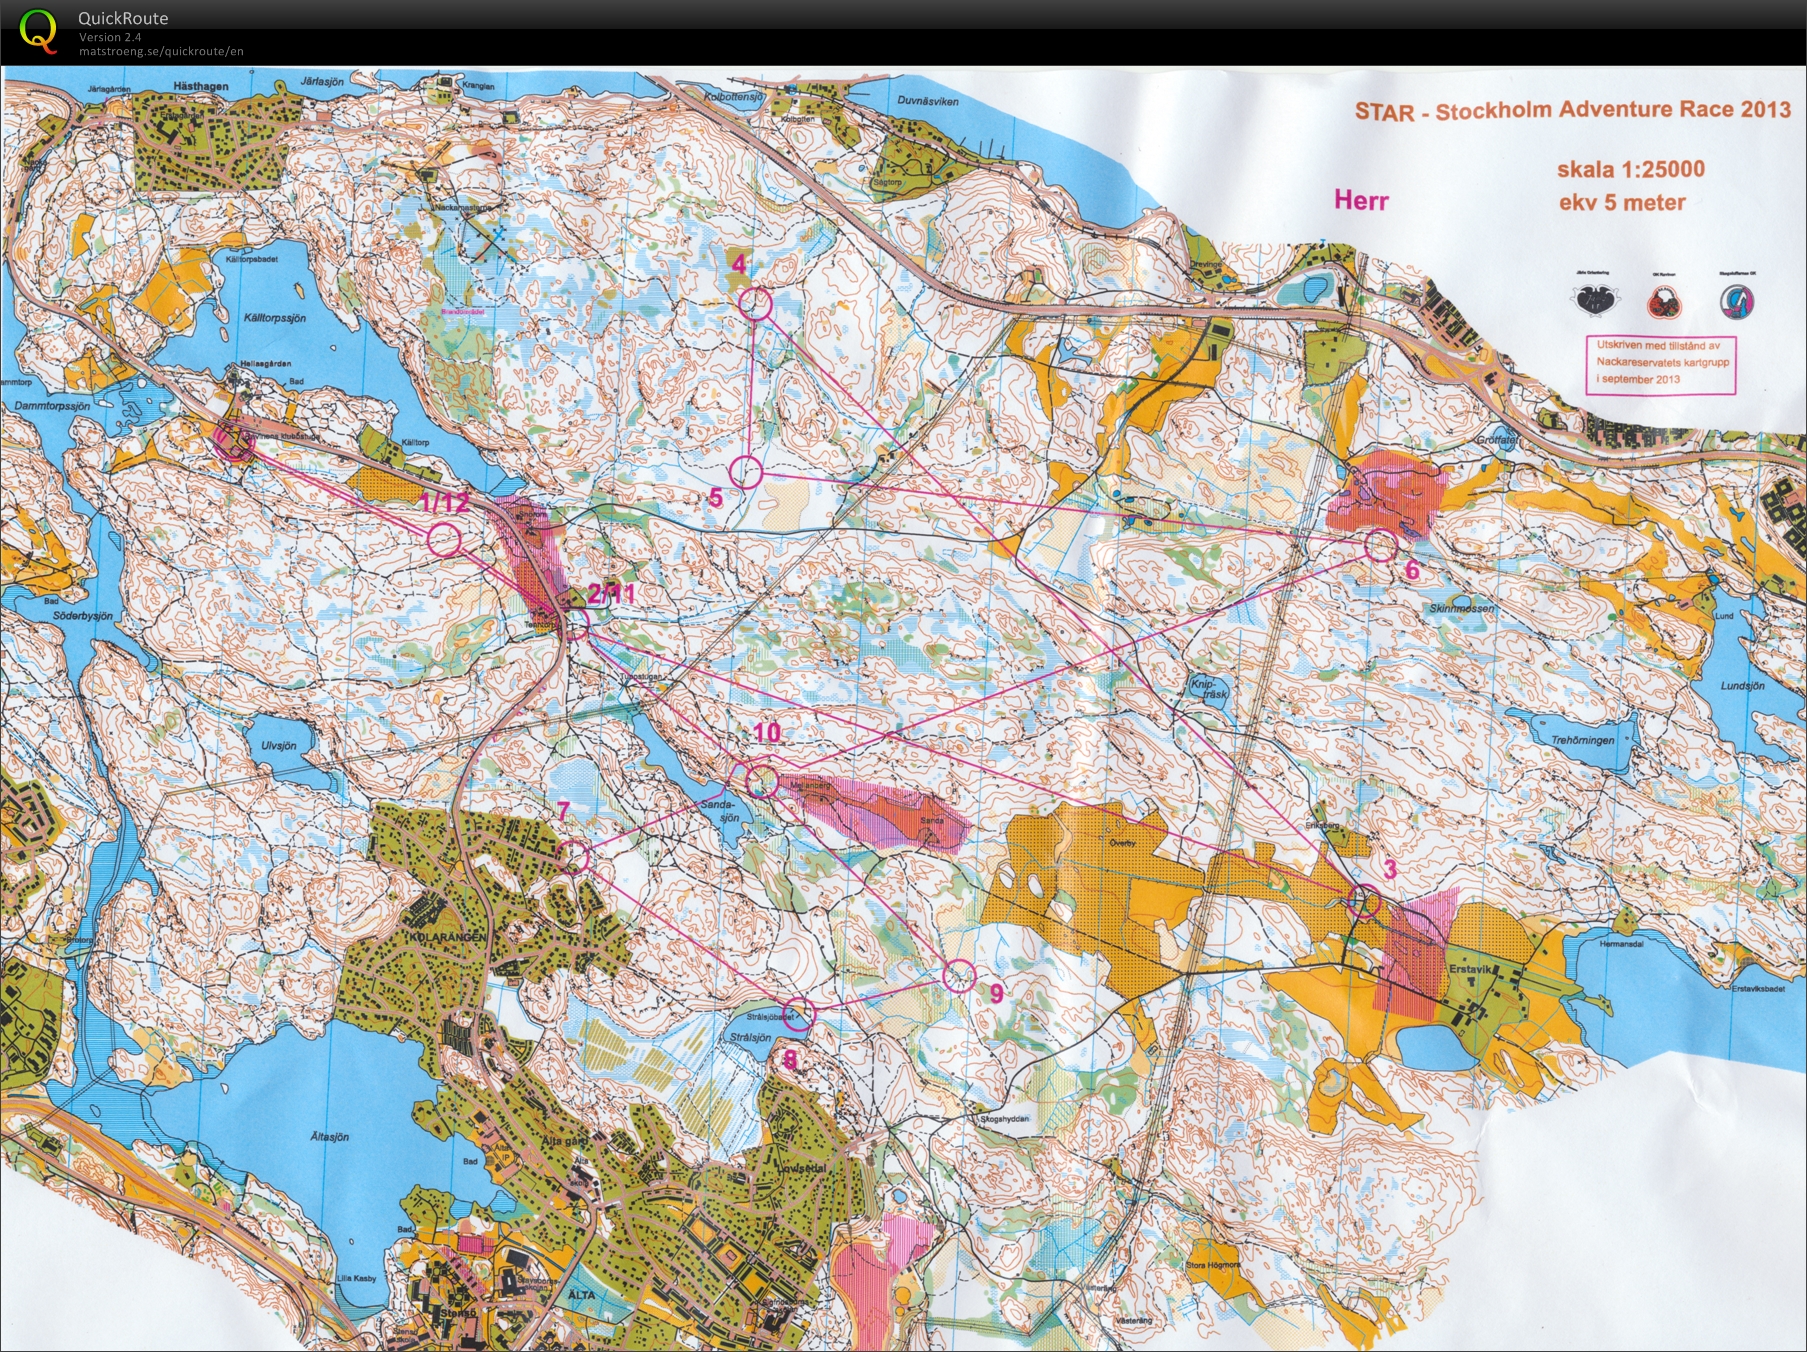This screenshot has width=1807, height=1352.
Task: Click the 'Erstavik' place label
Action: [1468, 969]
